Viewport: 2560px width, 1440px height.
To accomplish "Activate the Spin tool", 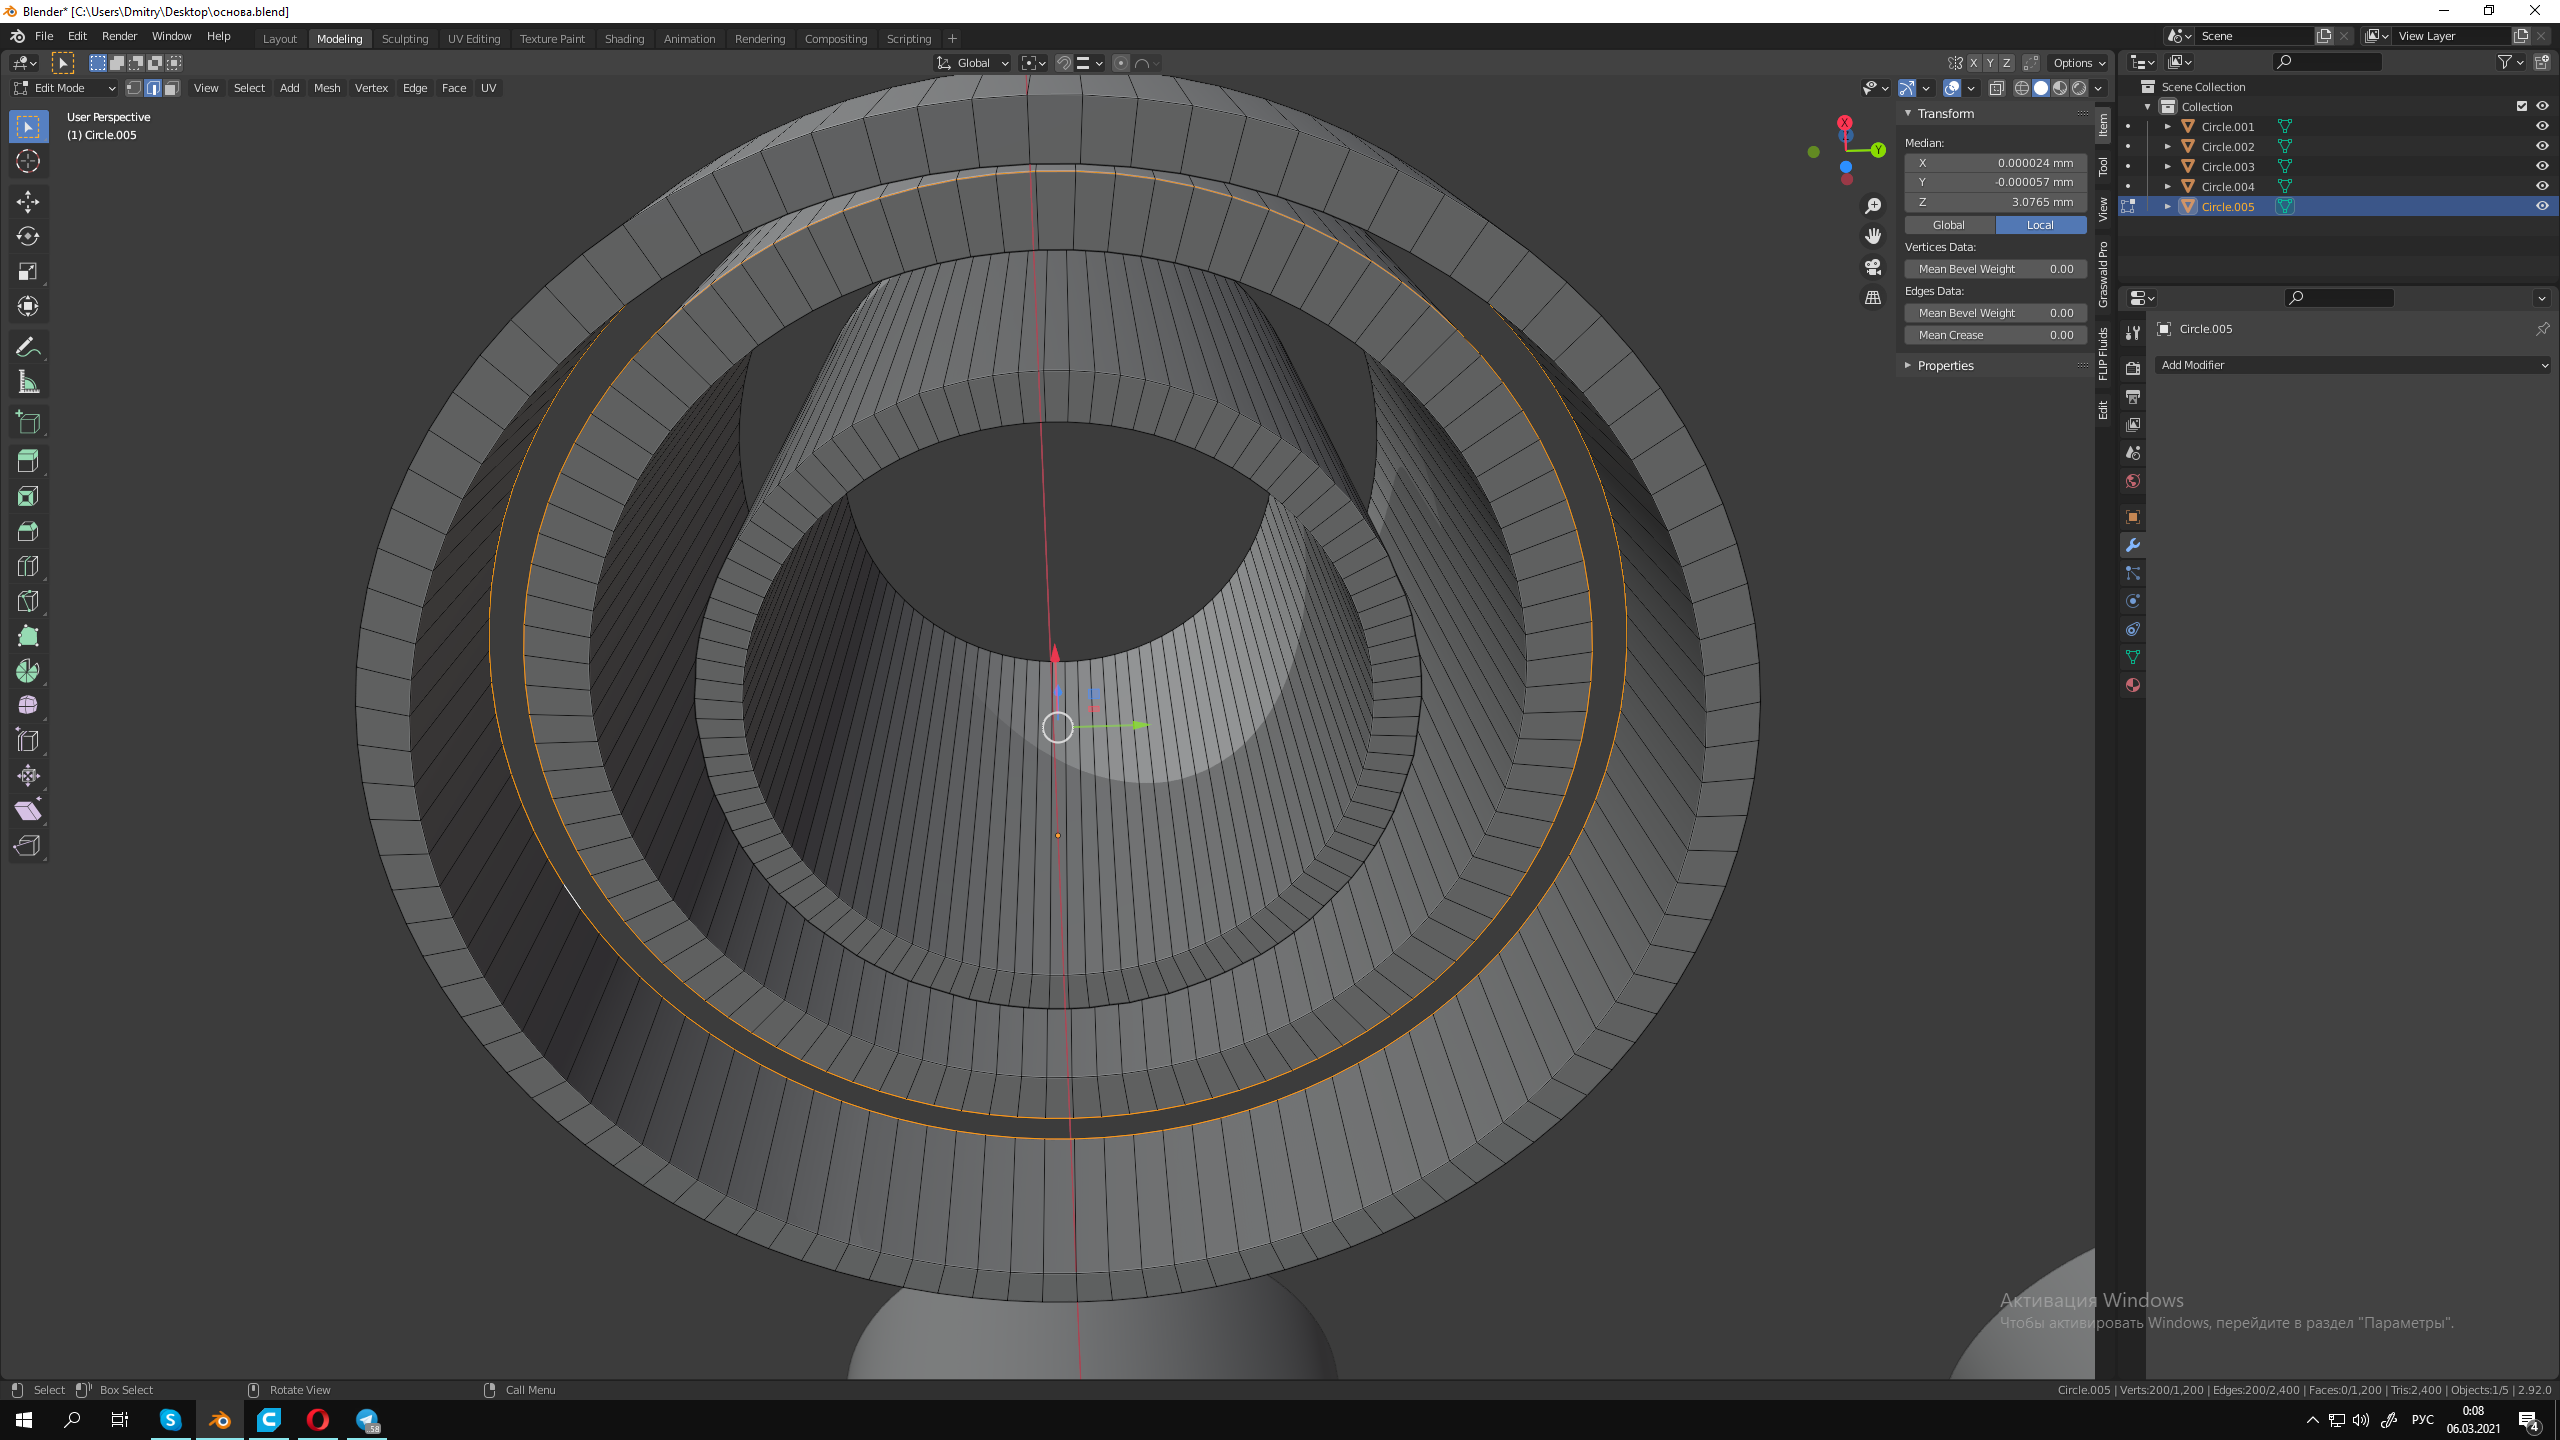I will pyautogui.click(x=28, y=671).
